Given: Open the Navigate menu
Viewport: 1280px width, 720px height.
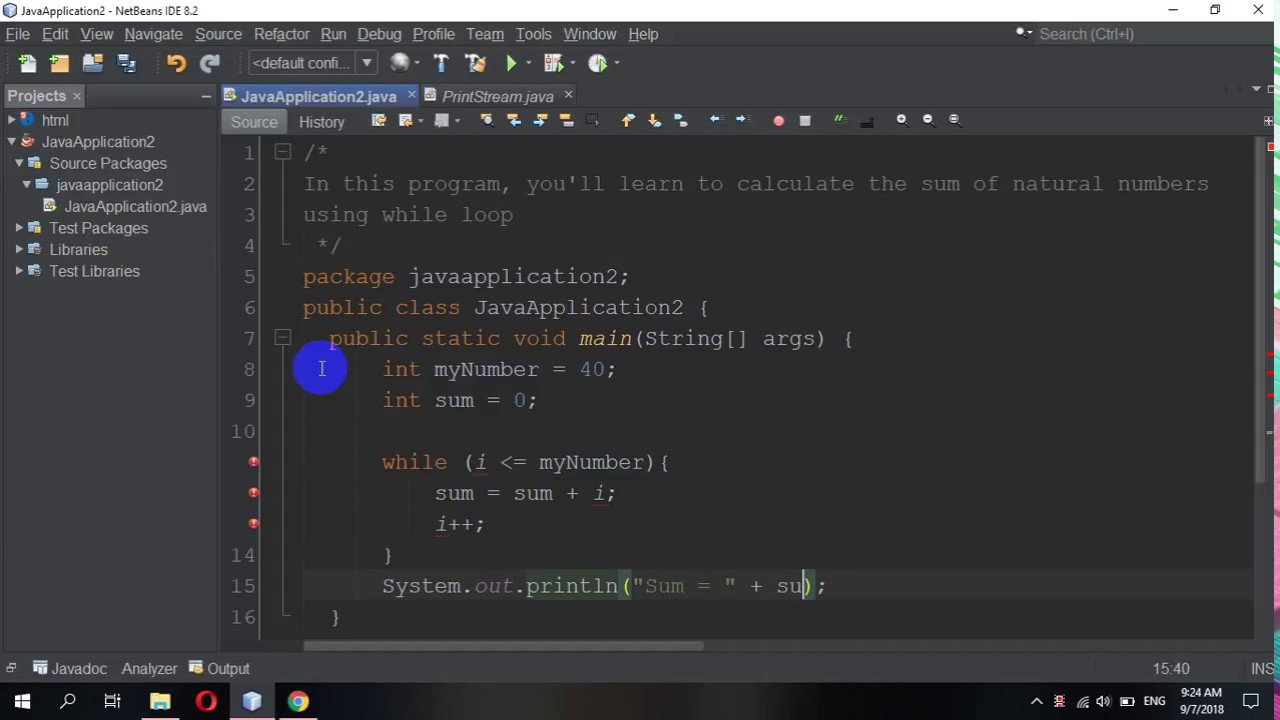Looking at the screenshot, I should 153,34.
